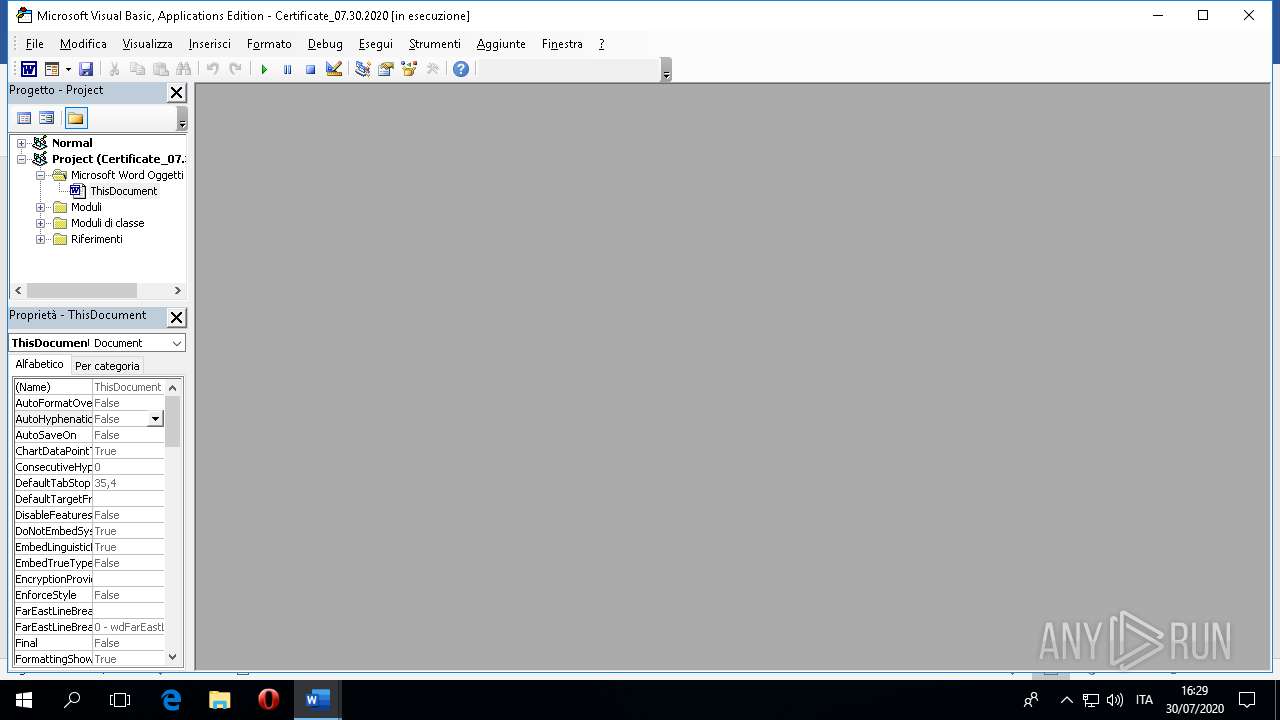Select the DefaultTabStop property row

pyautogui.click(x=89, y=483)
